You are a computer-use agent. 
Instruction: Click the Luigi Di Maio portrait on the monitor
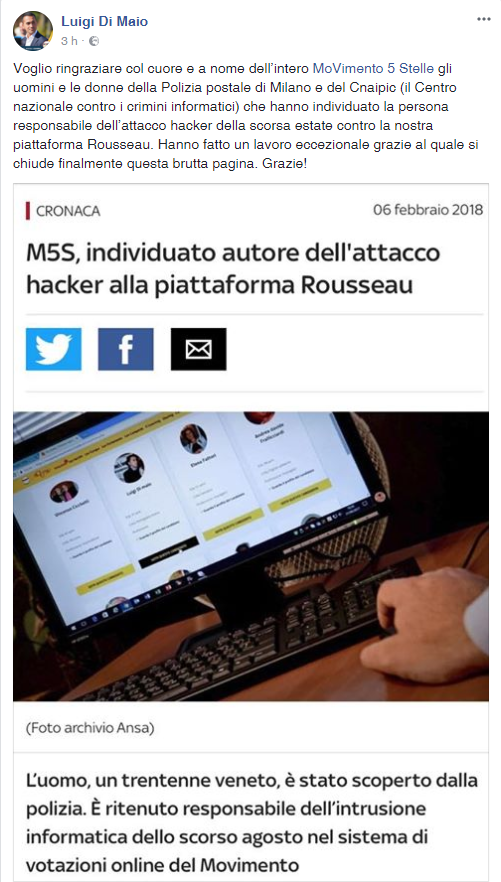coord(129,469)
